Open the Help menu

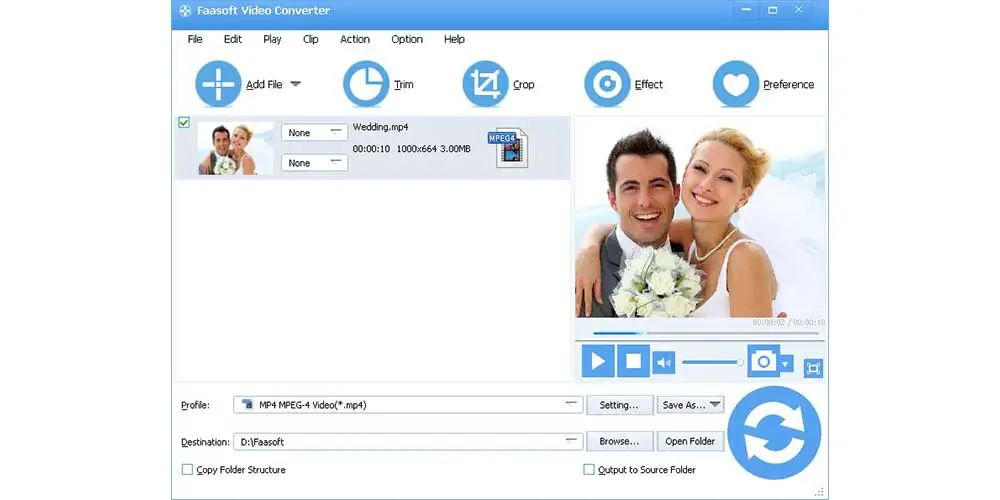pyautogui.click(x=454, y=39)
